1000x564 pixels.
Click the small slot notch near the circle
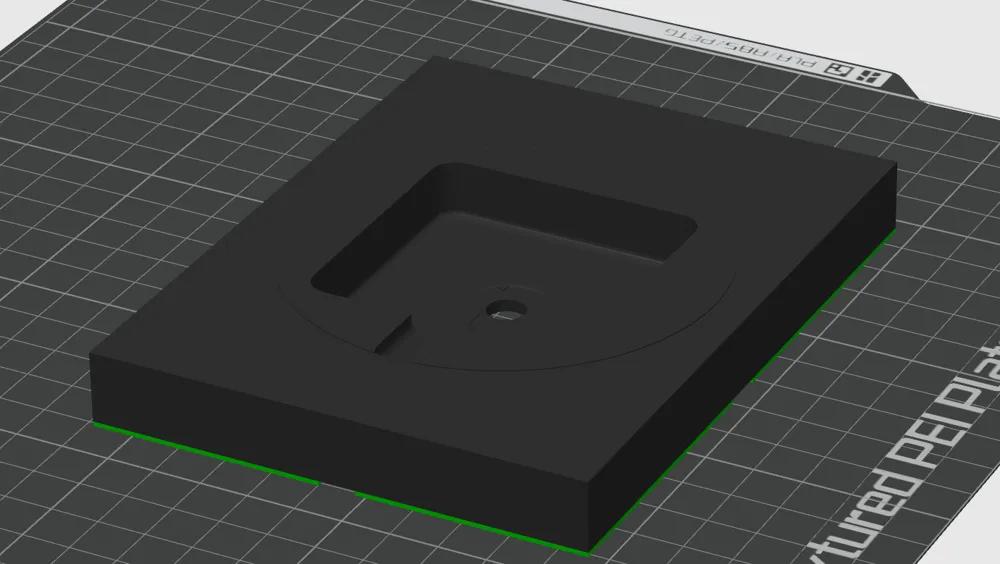[x=393, y=335]
